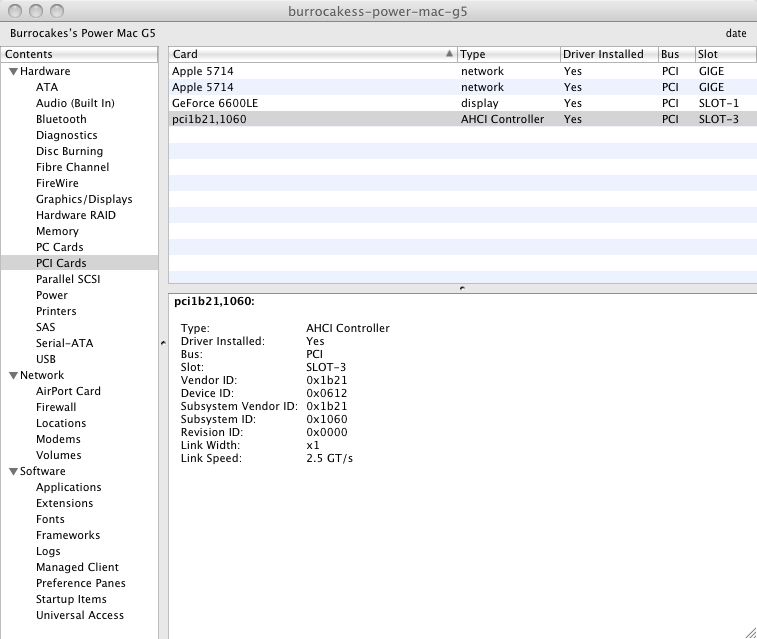Open the Memory hardware category
Screen dimensions: 757x639
(x=57, y=231)
